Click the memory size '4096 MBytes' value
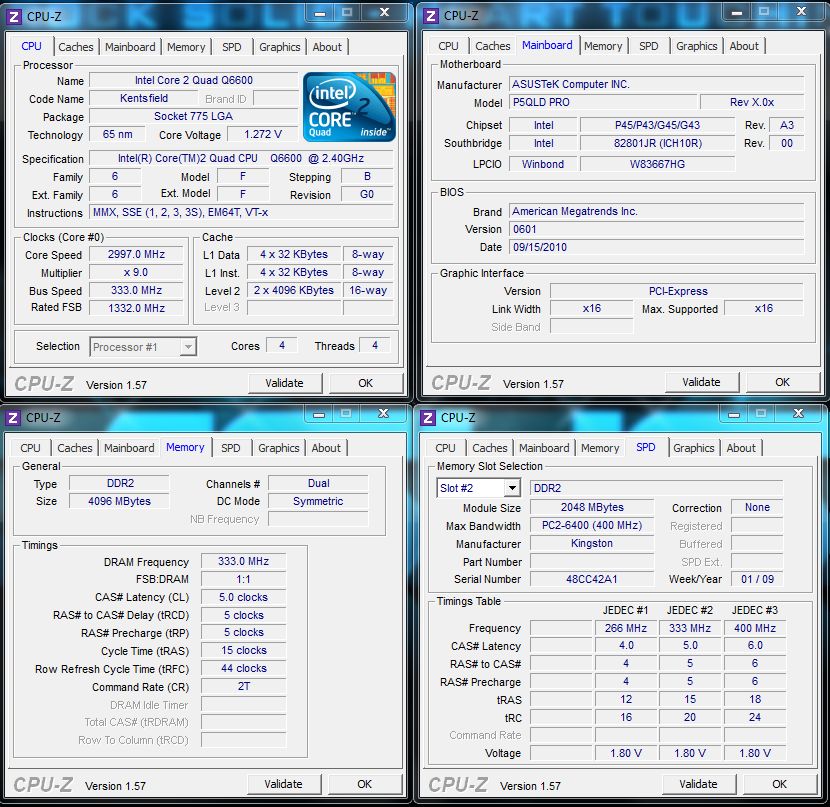This screenshot has height=807, width=830. [120, 501]
